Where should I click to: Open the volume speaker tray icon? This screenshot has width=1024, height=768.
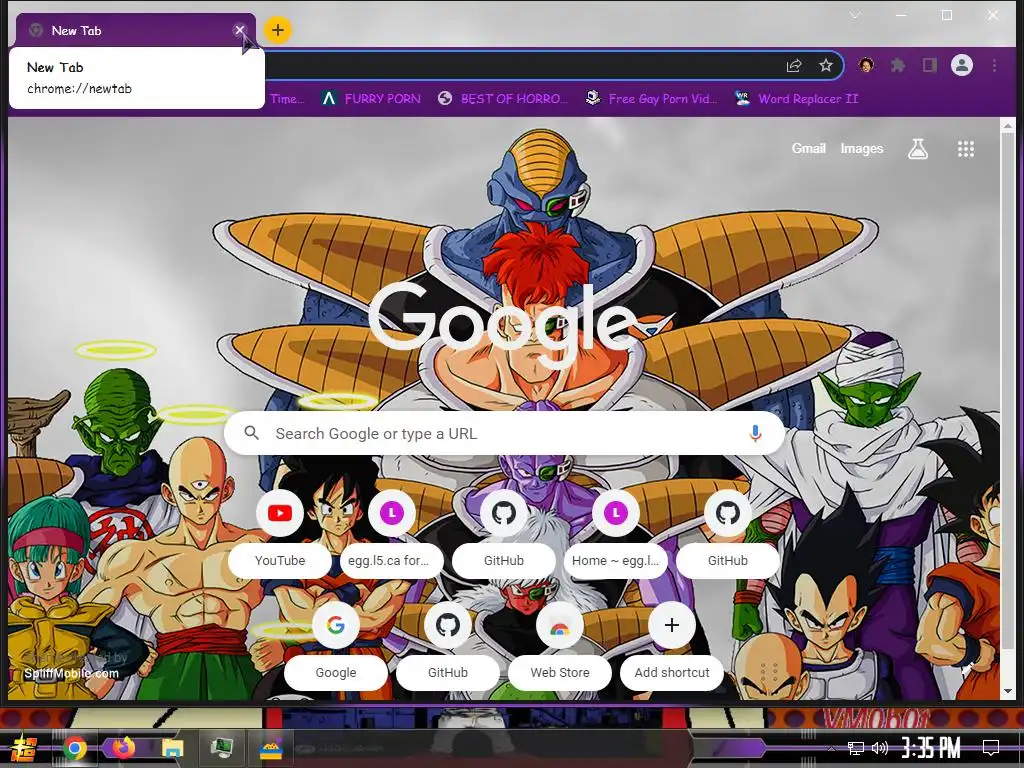tap(880, 748)
